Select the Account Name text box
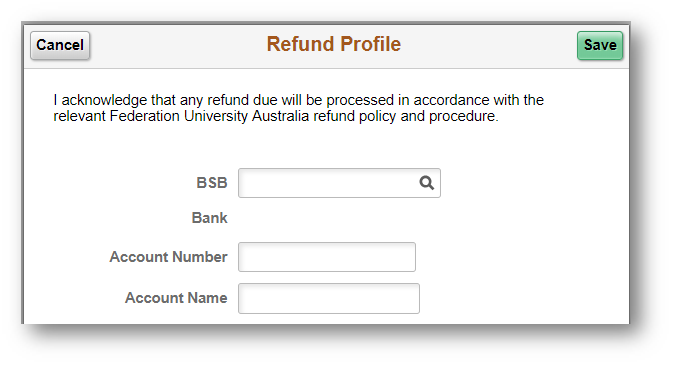 click(x=329, y=298)
